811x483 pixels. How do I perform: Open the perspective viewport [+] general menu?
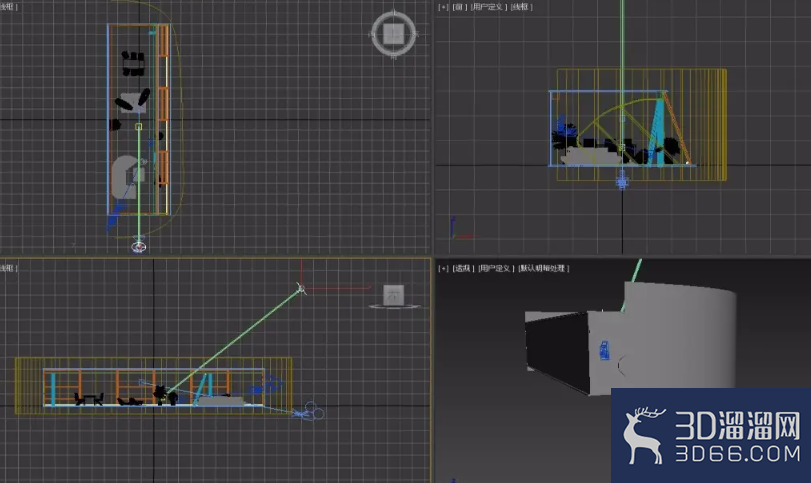[x=443, y=268]
